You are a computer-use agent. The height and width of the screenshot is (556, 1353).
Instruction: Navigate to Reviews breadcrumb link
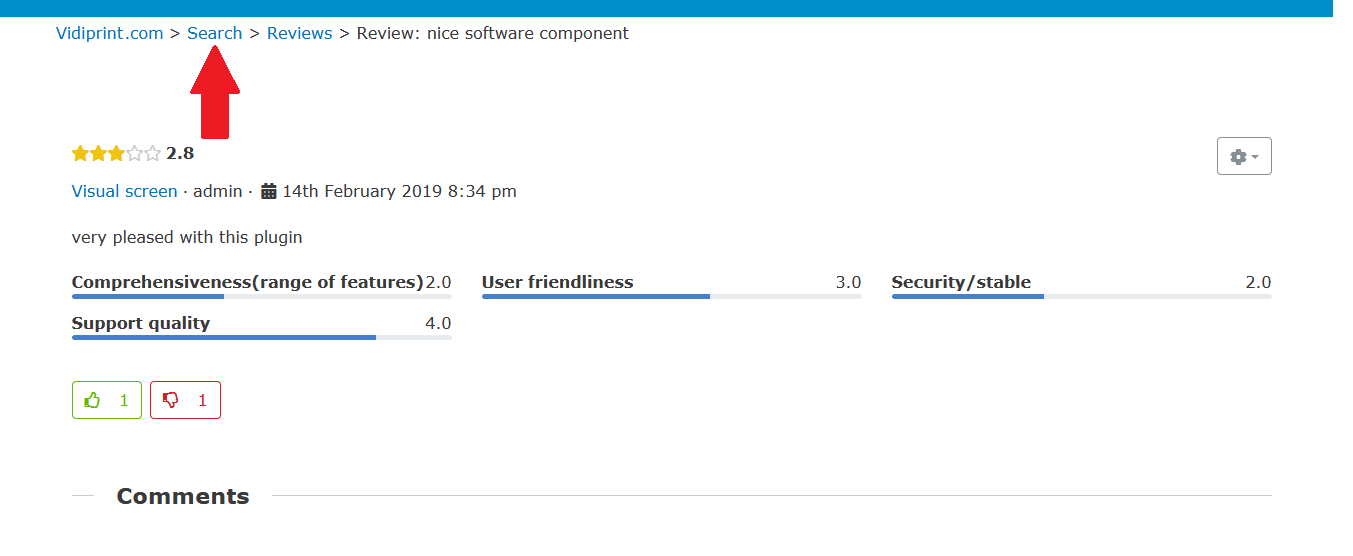(300, 33)
